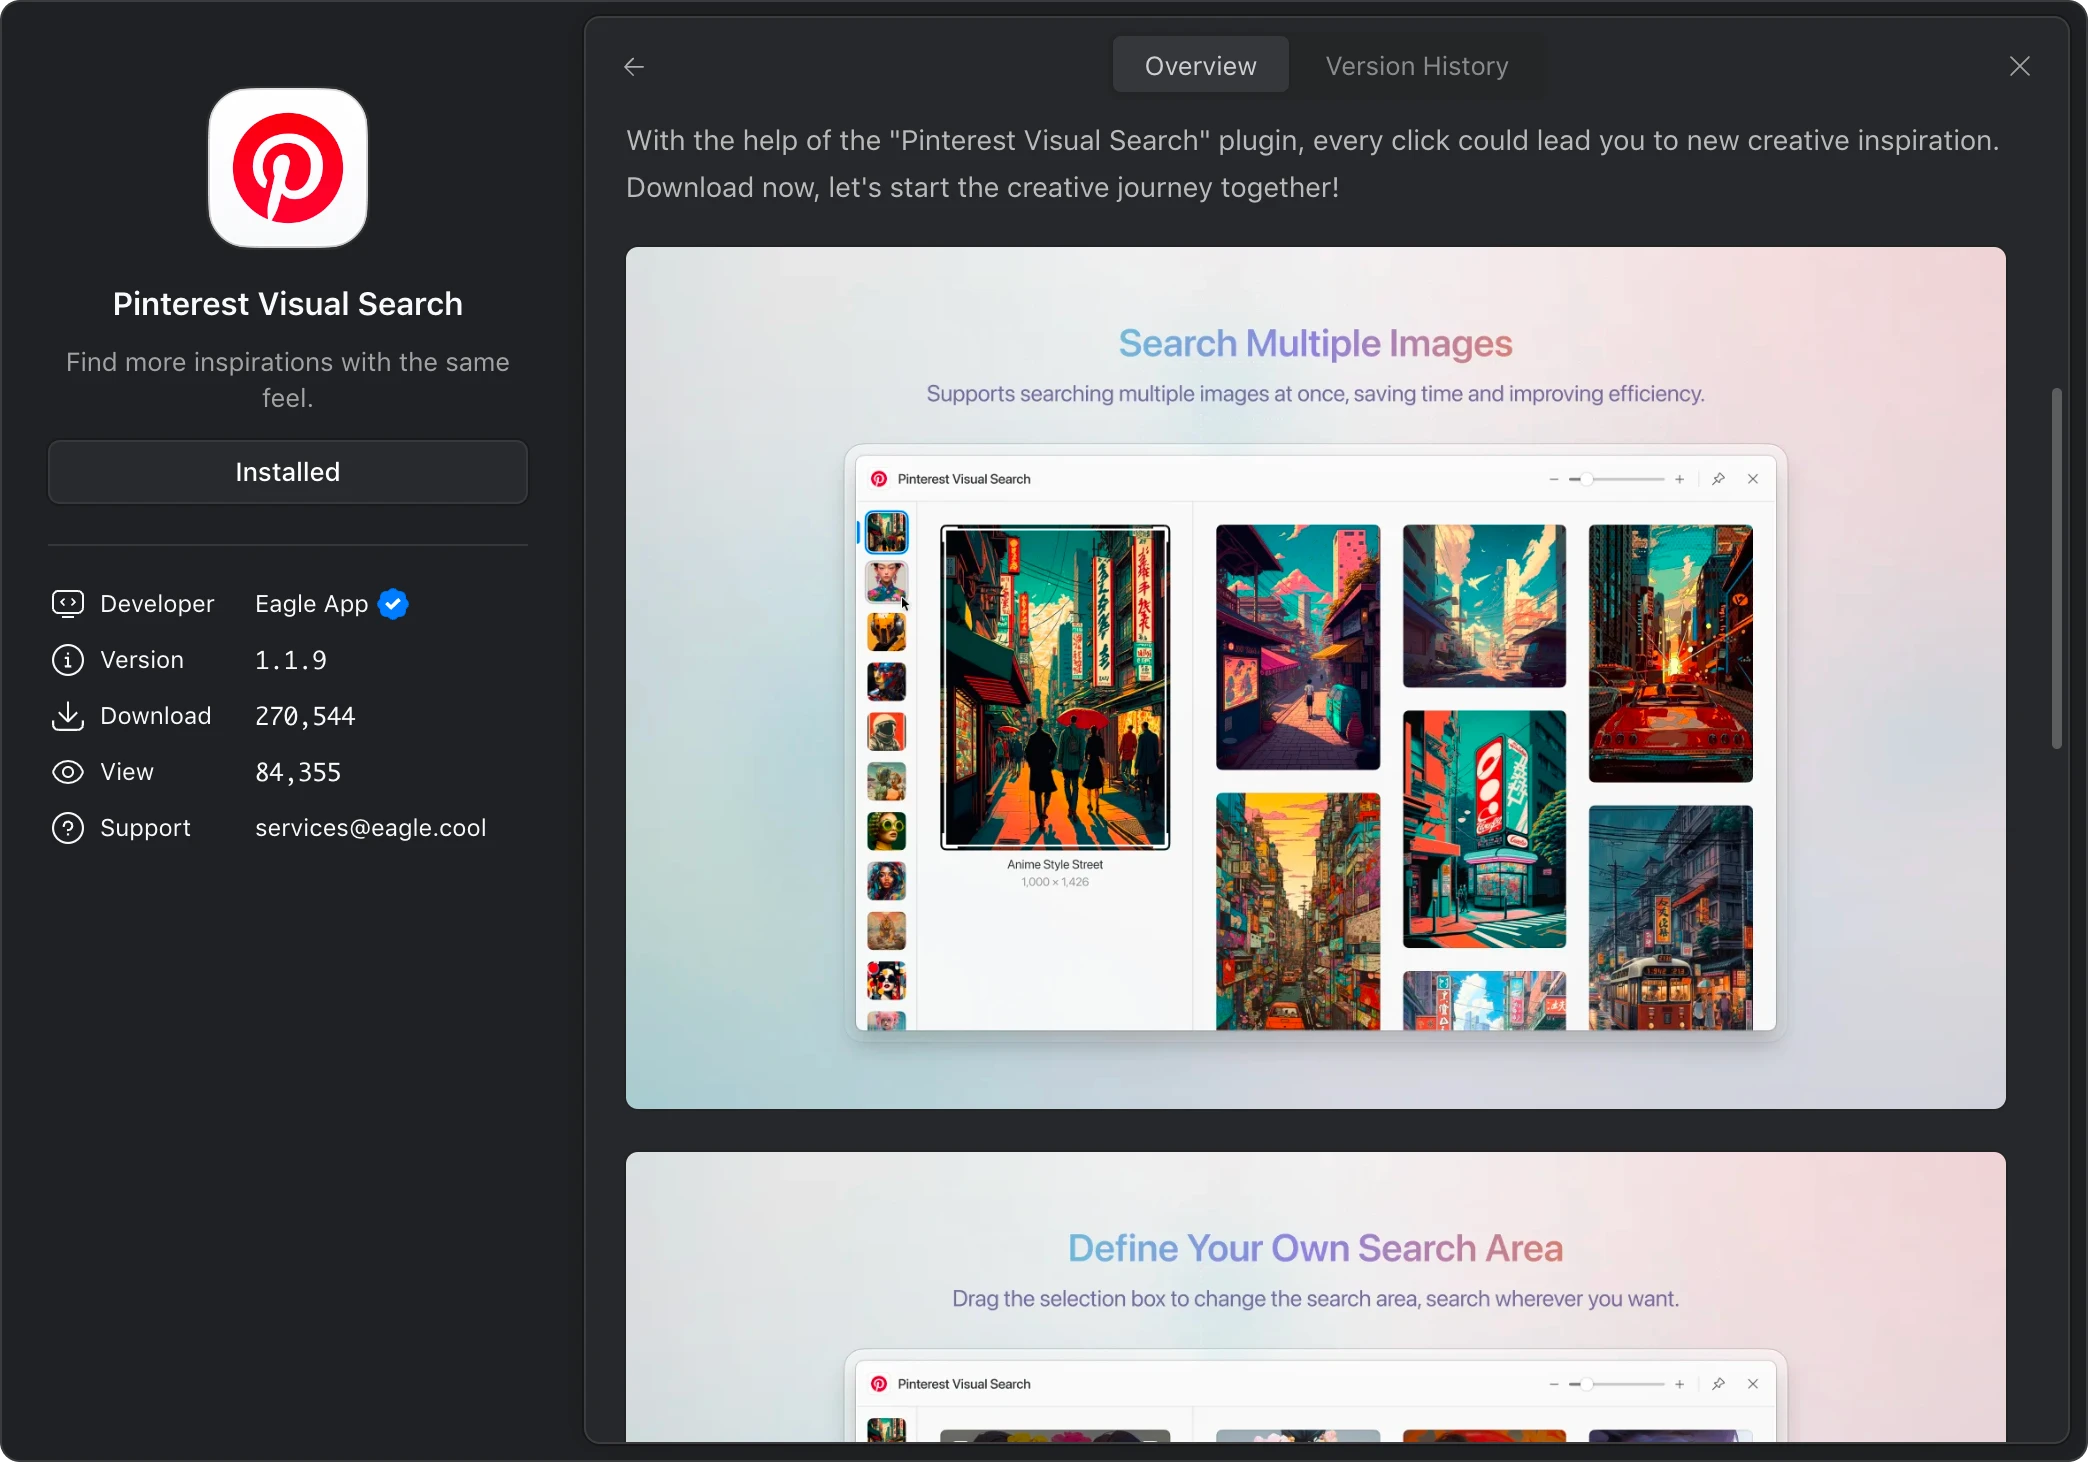Click the Search Multiple Images screenshot
Screen dimensions: 2088x1462
[1315, 677]
